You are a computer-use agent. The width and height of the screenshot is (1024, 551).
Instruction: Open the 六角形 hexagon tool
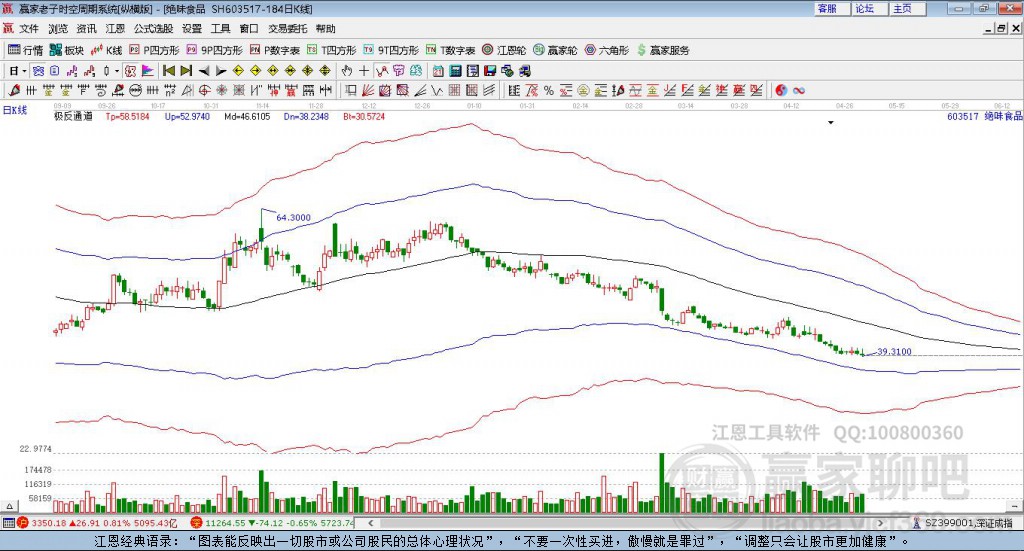tap(607, 50)
